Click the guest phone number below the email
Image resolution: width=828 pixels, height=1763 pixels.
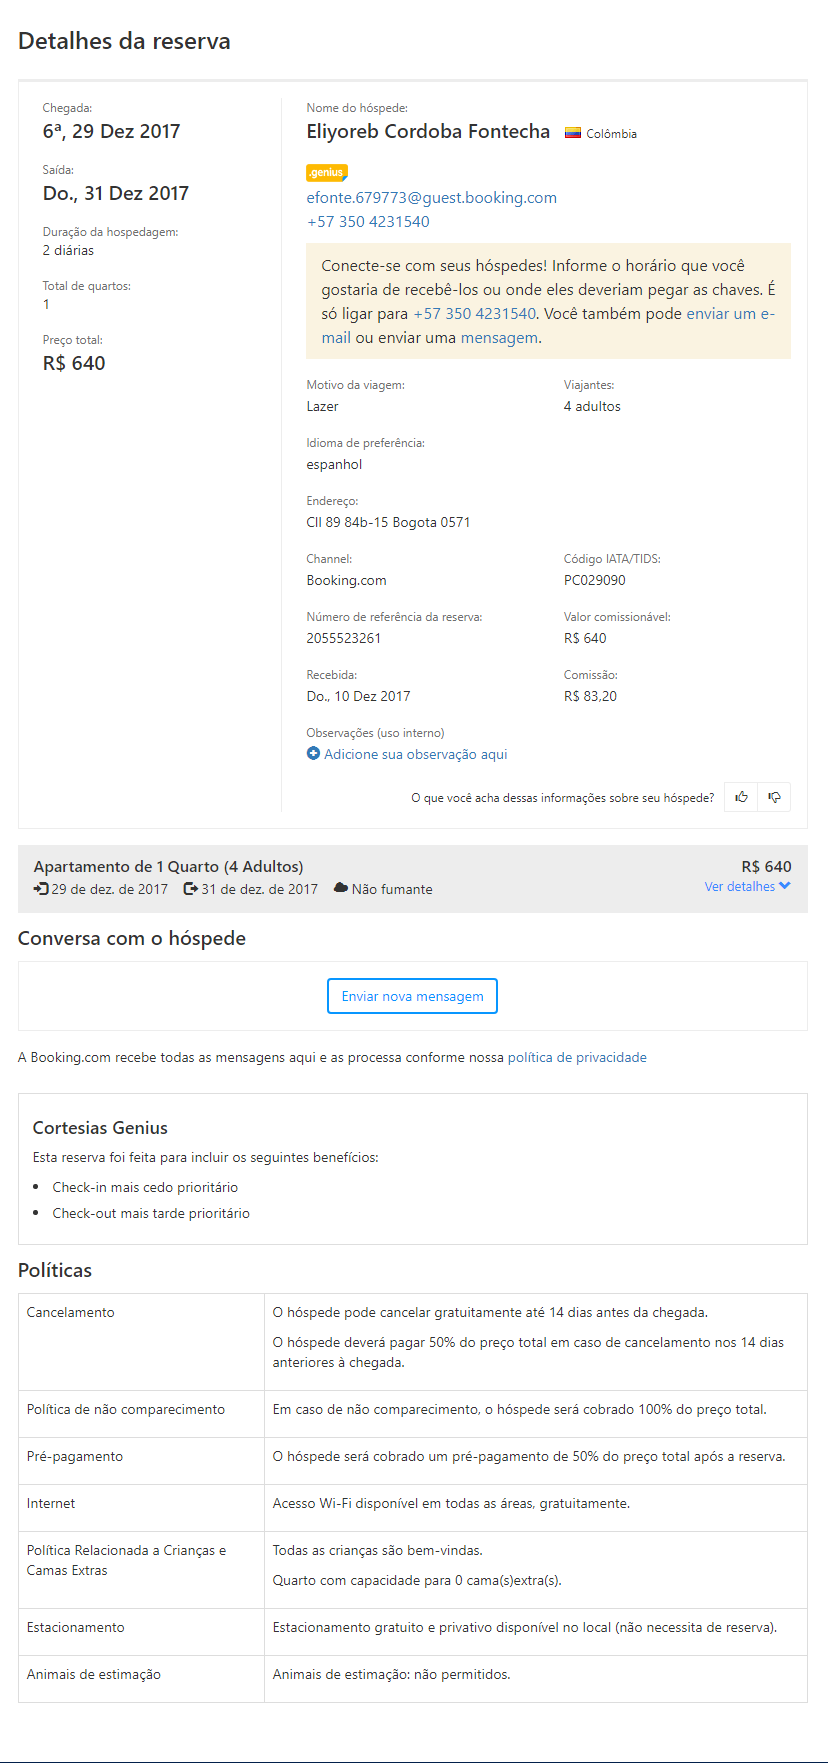(368, 222)
